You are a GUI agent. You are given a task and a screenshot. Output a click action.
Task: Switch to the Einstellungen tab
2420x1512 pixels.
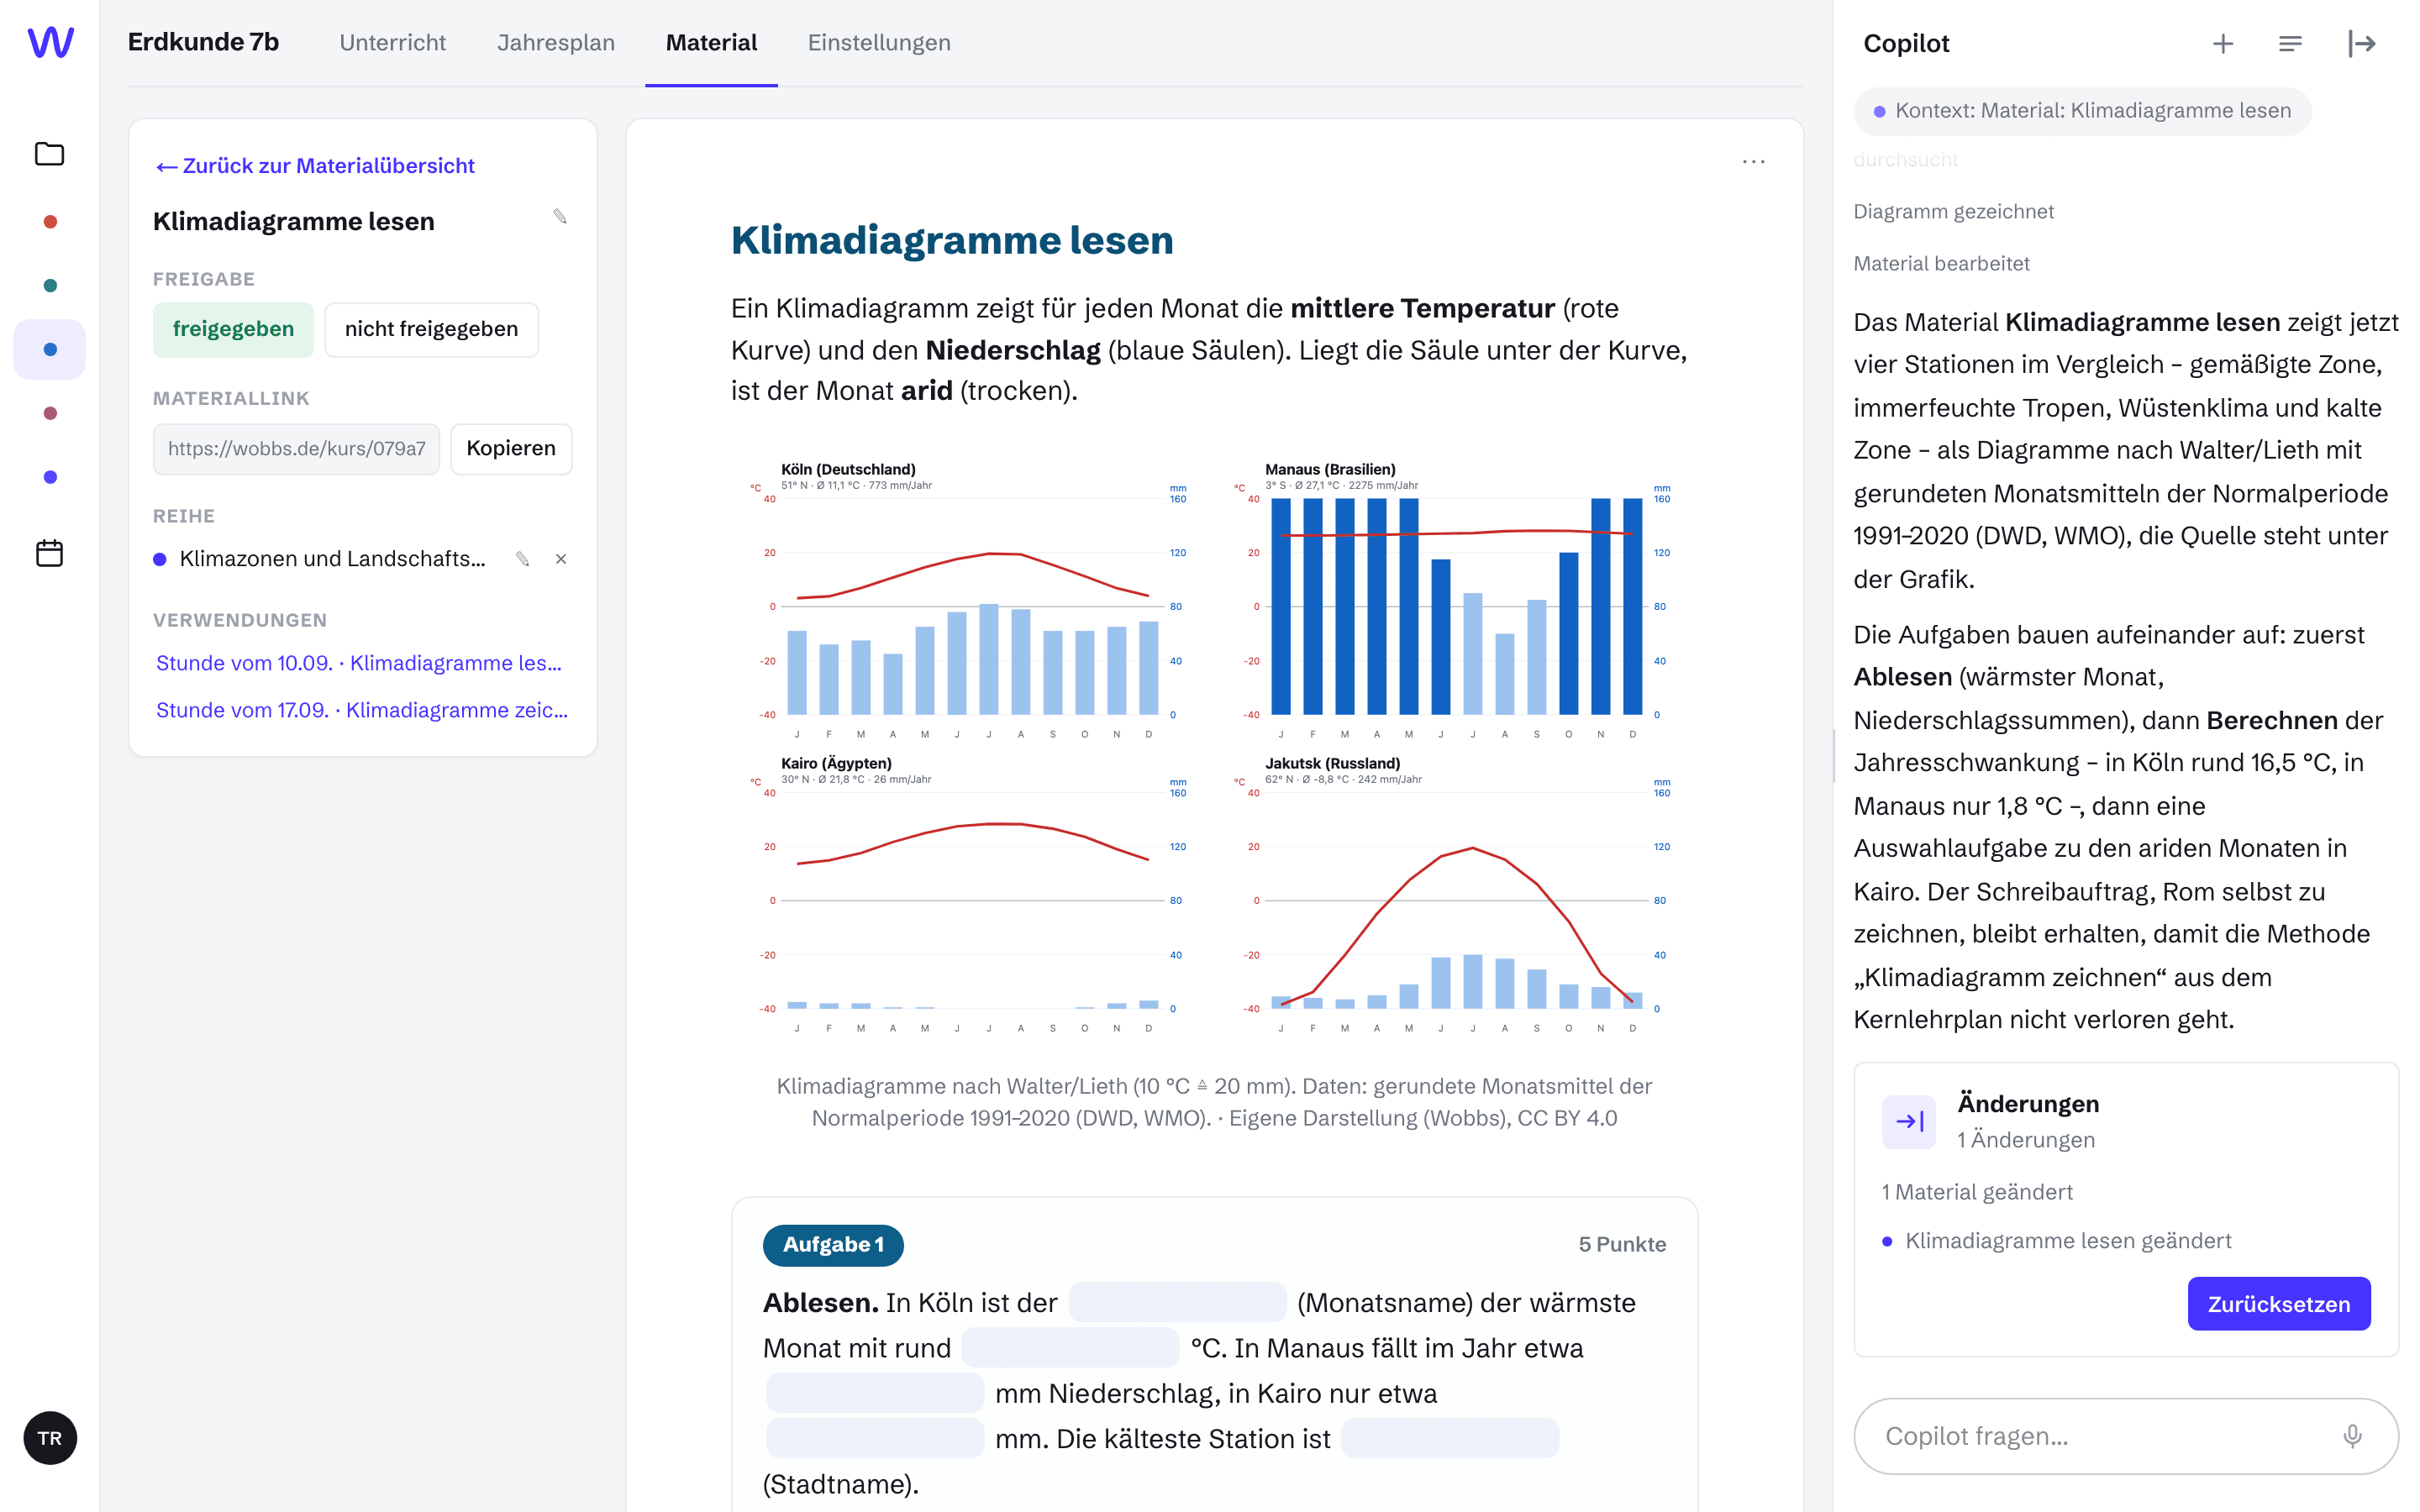point(879,43)
